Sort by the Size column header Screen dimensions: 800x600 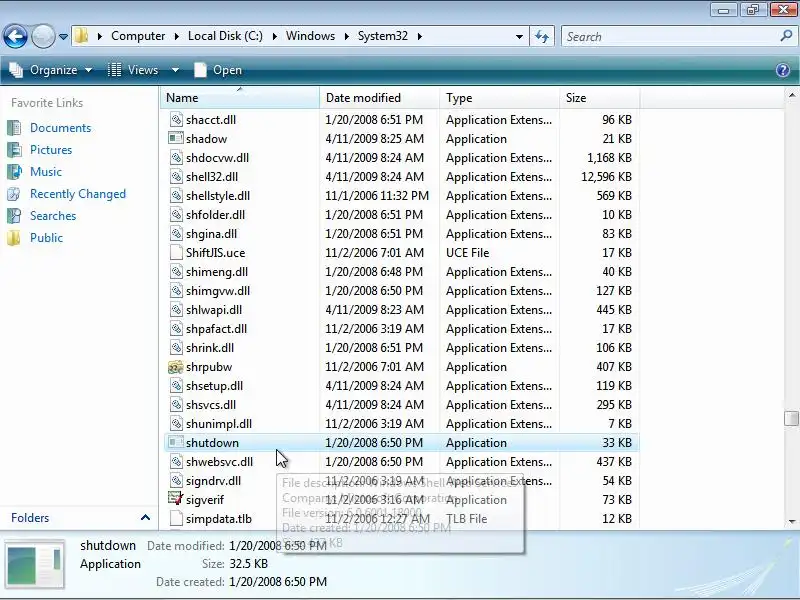coord(599,97)
